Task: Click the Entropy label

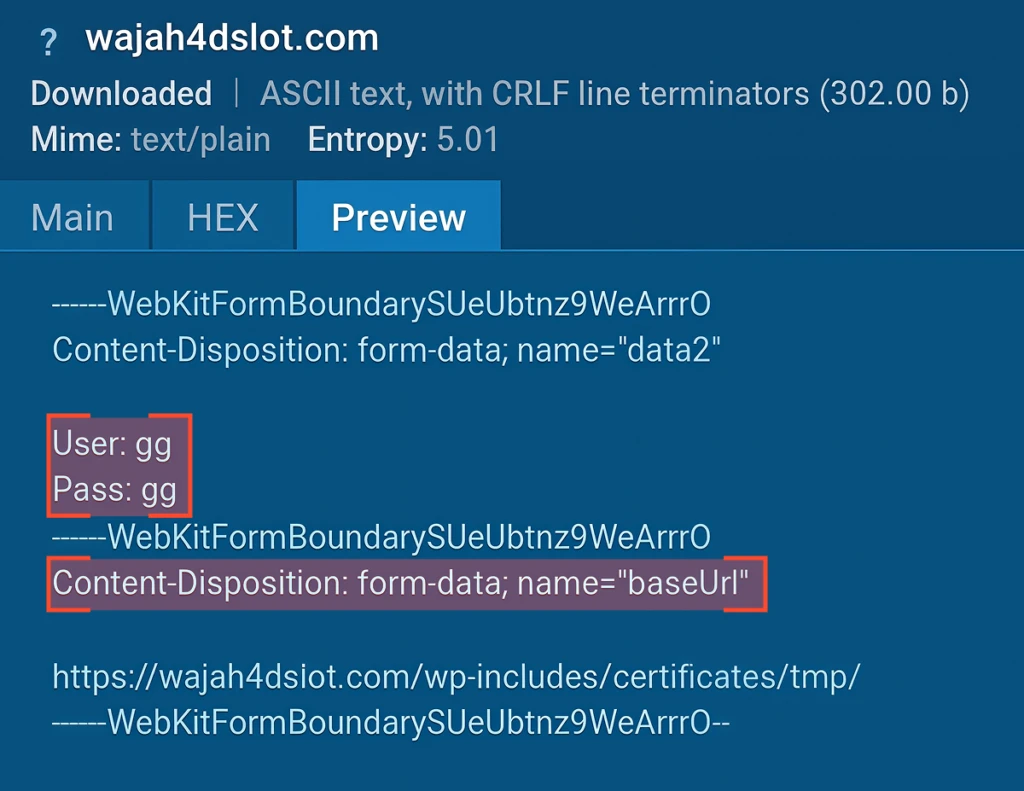Action: (368, 139)
